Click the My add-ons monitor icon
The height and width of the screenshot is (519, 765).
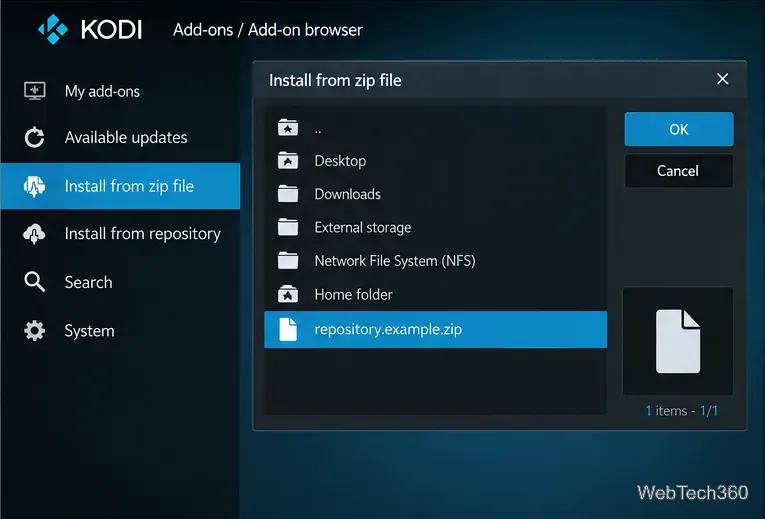point(35,91)
